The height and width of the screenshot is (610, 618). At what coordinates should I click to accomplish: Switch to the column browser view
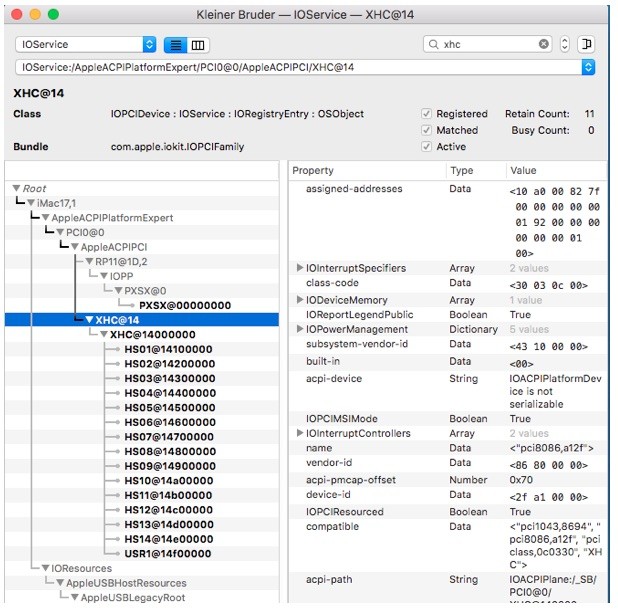tap(198, 45)
